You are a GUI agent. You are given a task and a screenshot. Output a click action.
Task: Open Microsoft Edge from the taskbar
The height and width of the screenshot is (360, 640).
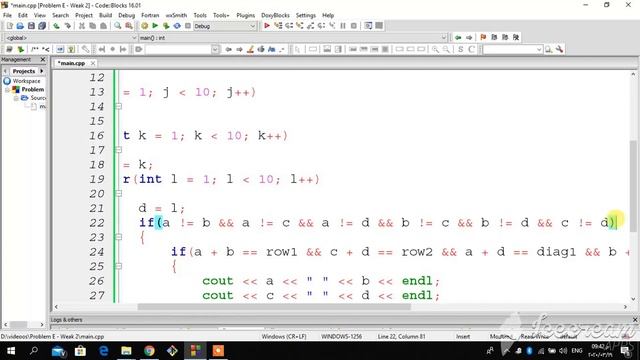pyautogui.click(x=103, y=351)
